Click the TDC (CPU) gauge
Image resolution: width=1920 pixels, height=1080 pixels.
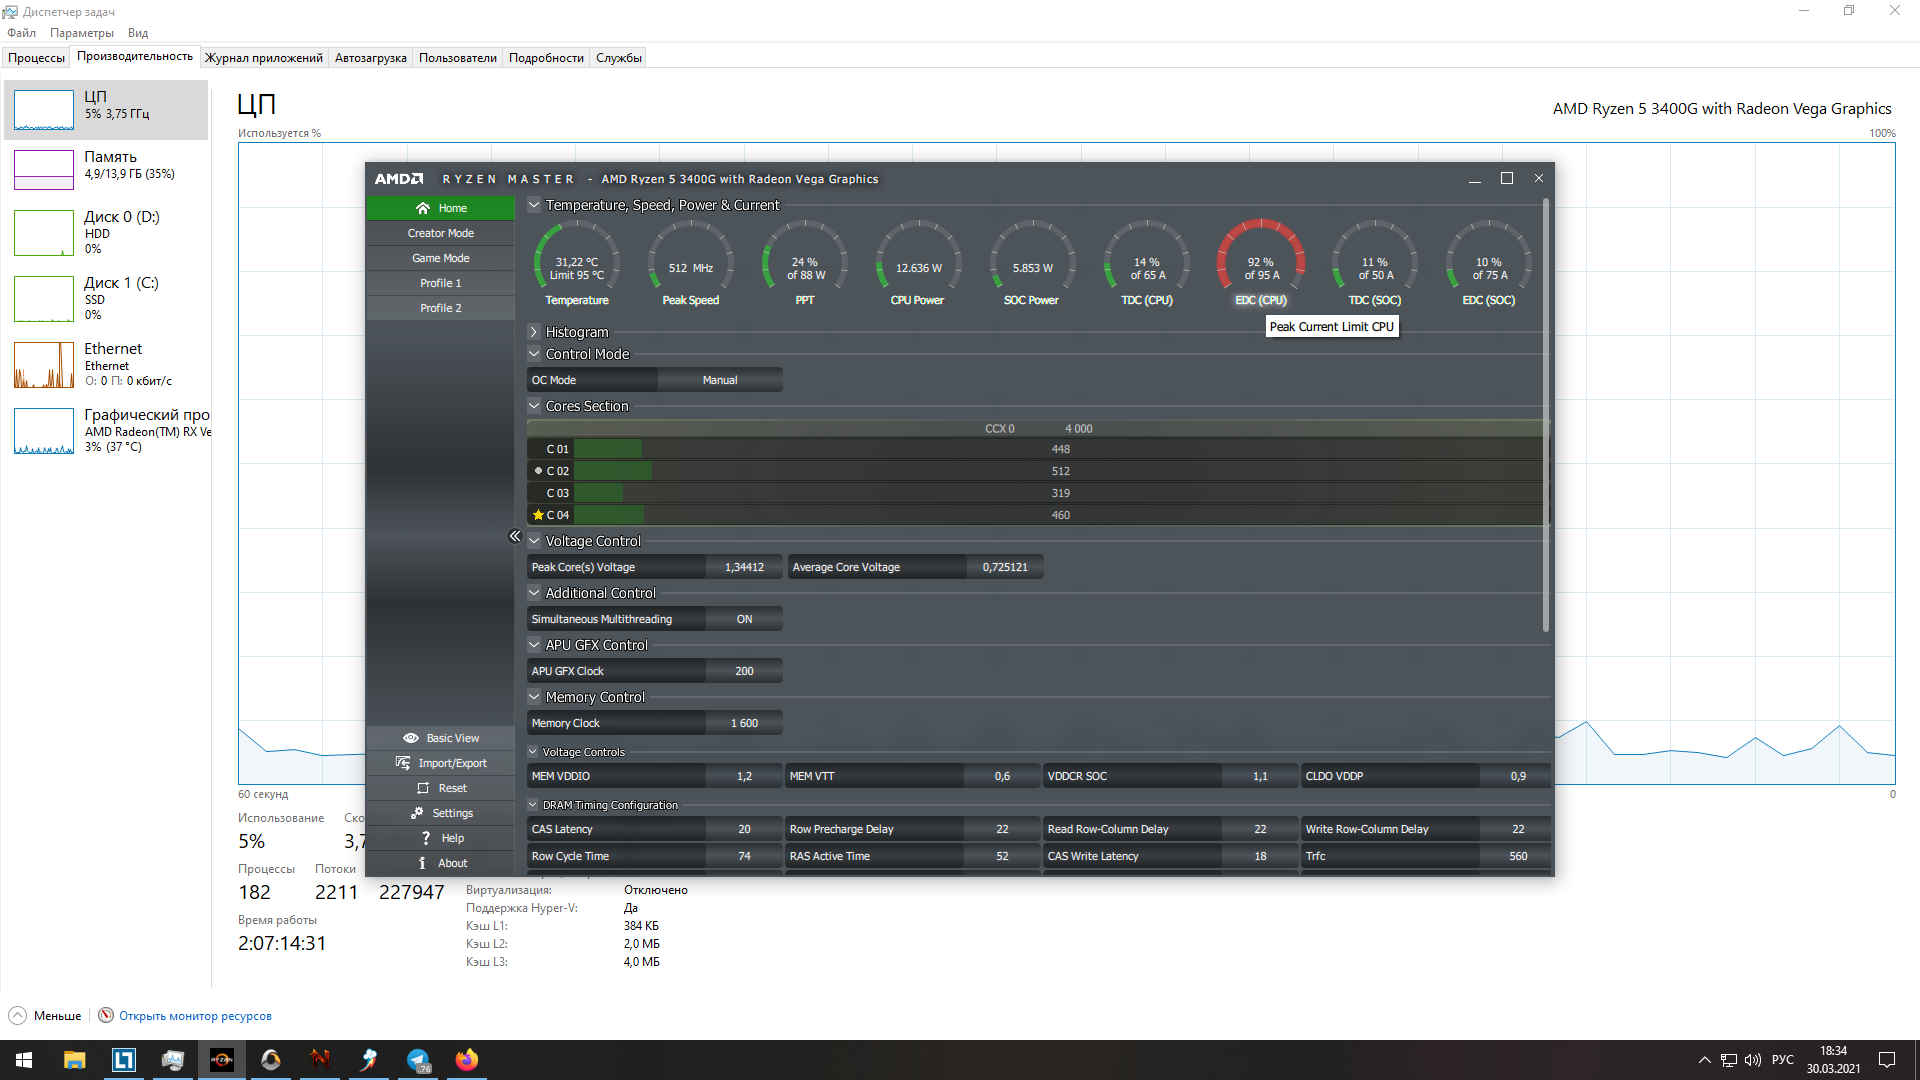1147,264
